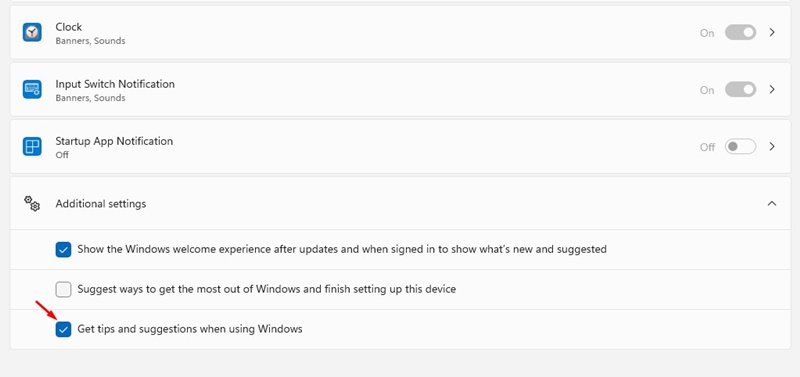
Task: Enable the Startup App Notification toggle
Action: [x=740, y=147]
